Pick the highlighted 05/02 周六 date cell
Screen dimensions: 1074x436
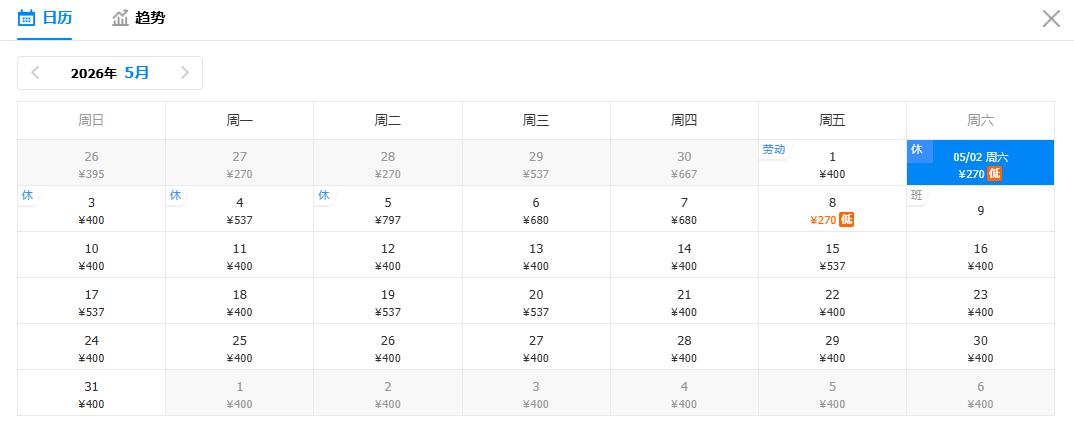click(x=980, y=164)
